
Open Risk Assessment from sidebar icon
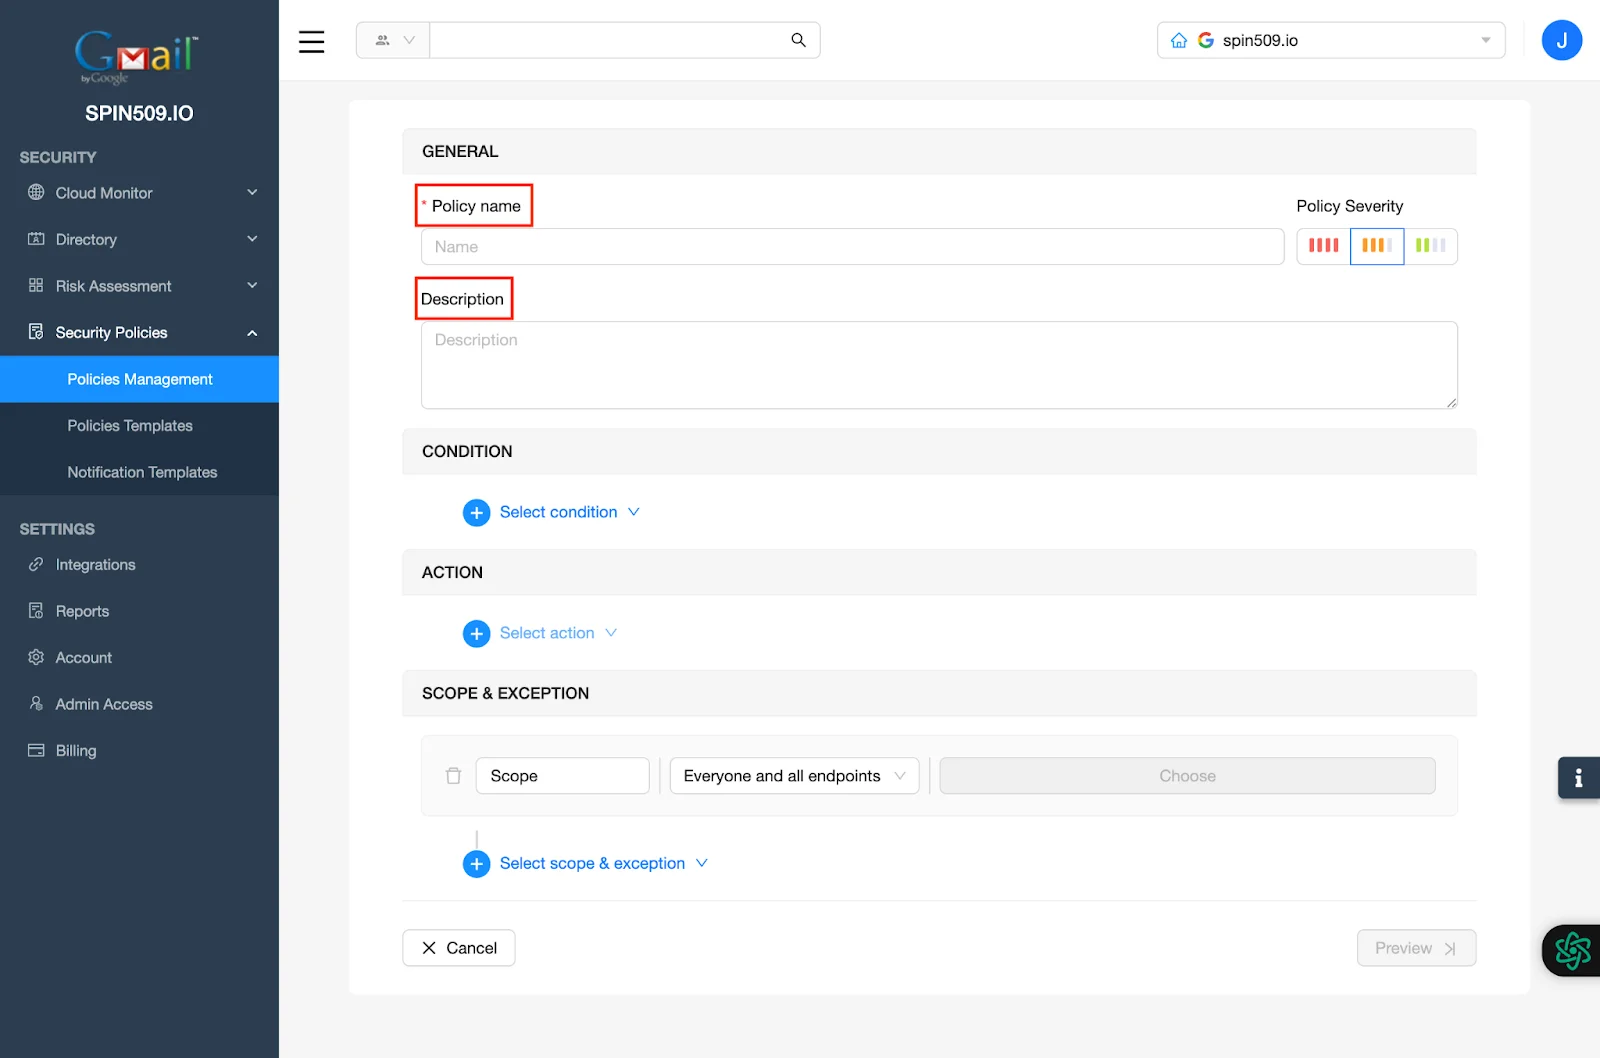35,285
